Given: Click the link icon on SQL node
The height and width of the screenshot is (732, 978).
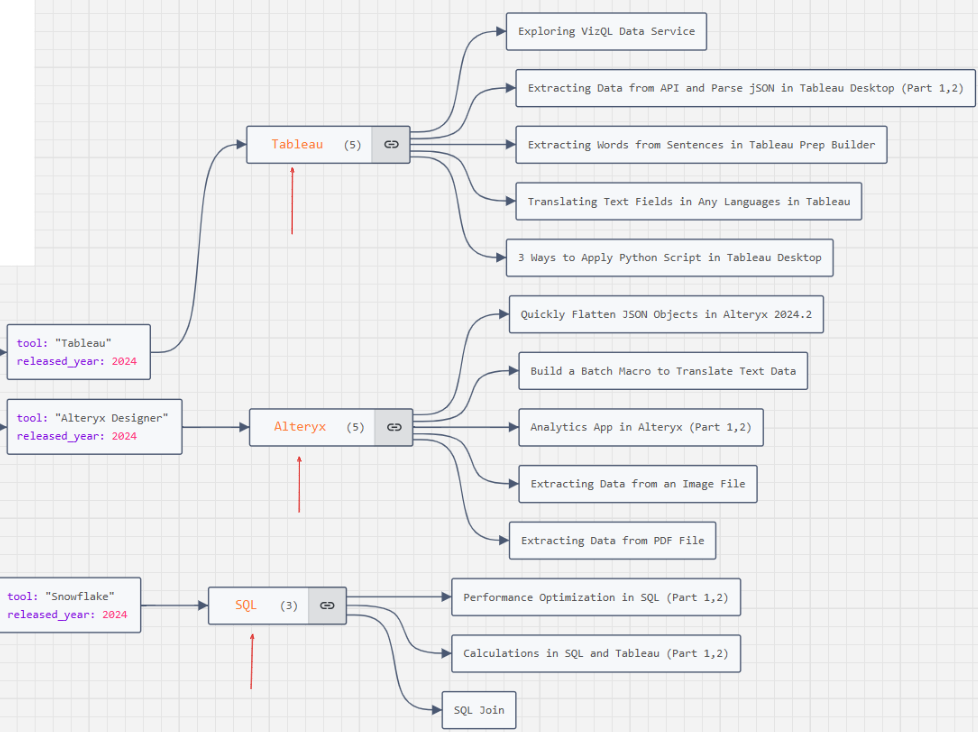Looking at the screenshot, I should [x=327, y=605].
